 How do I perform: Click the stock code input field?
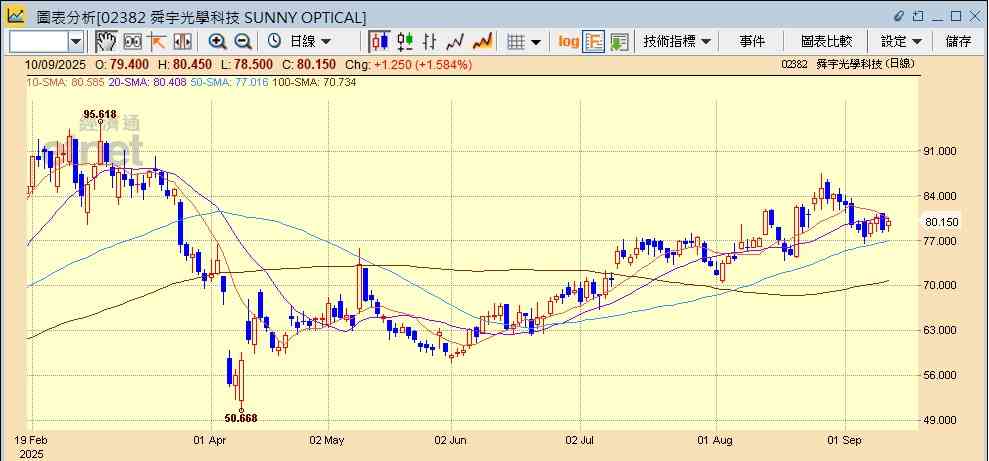click(x=38, y=42)
